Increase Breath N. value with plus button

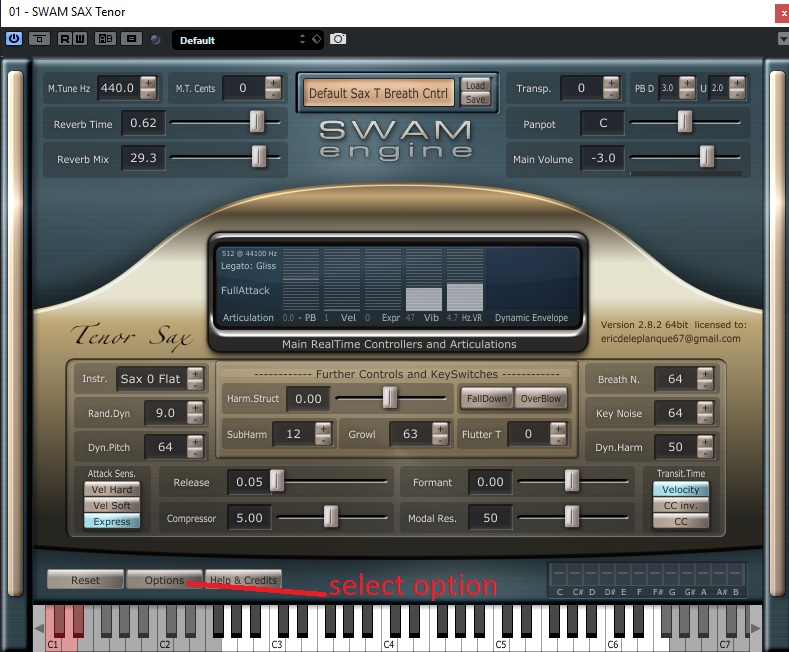coord(705,373)
